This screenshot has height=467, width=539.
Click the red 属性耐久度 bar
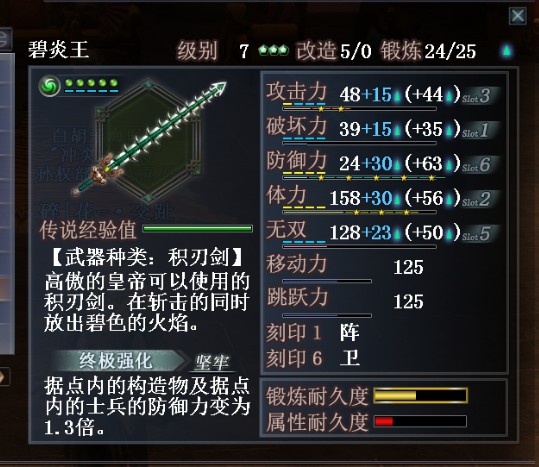420,421
